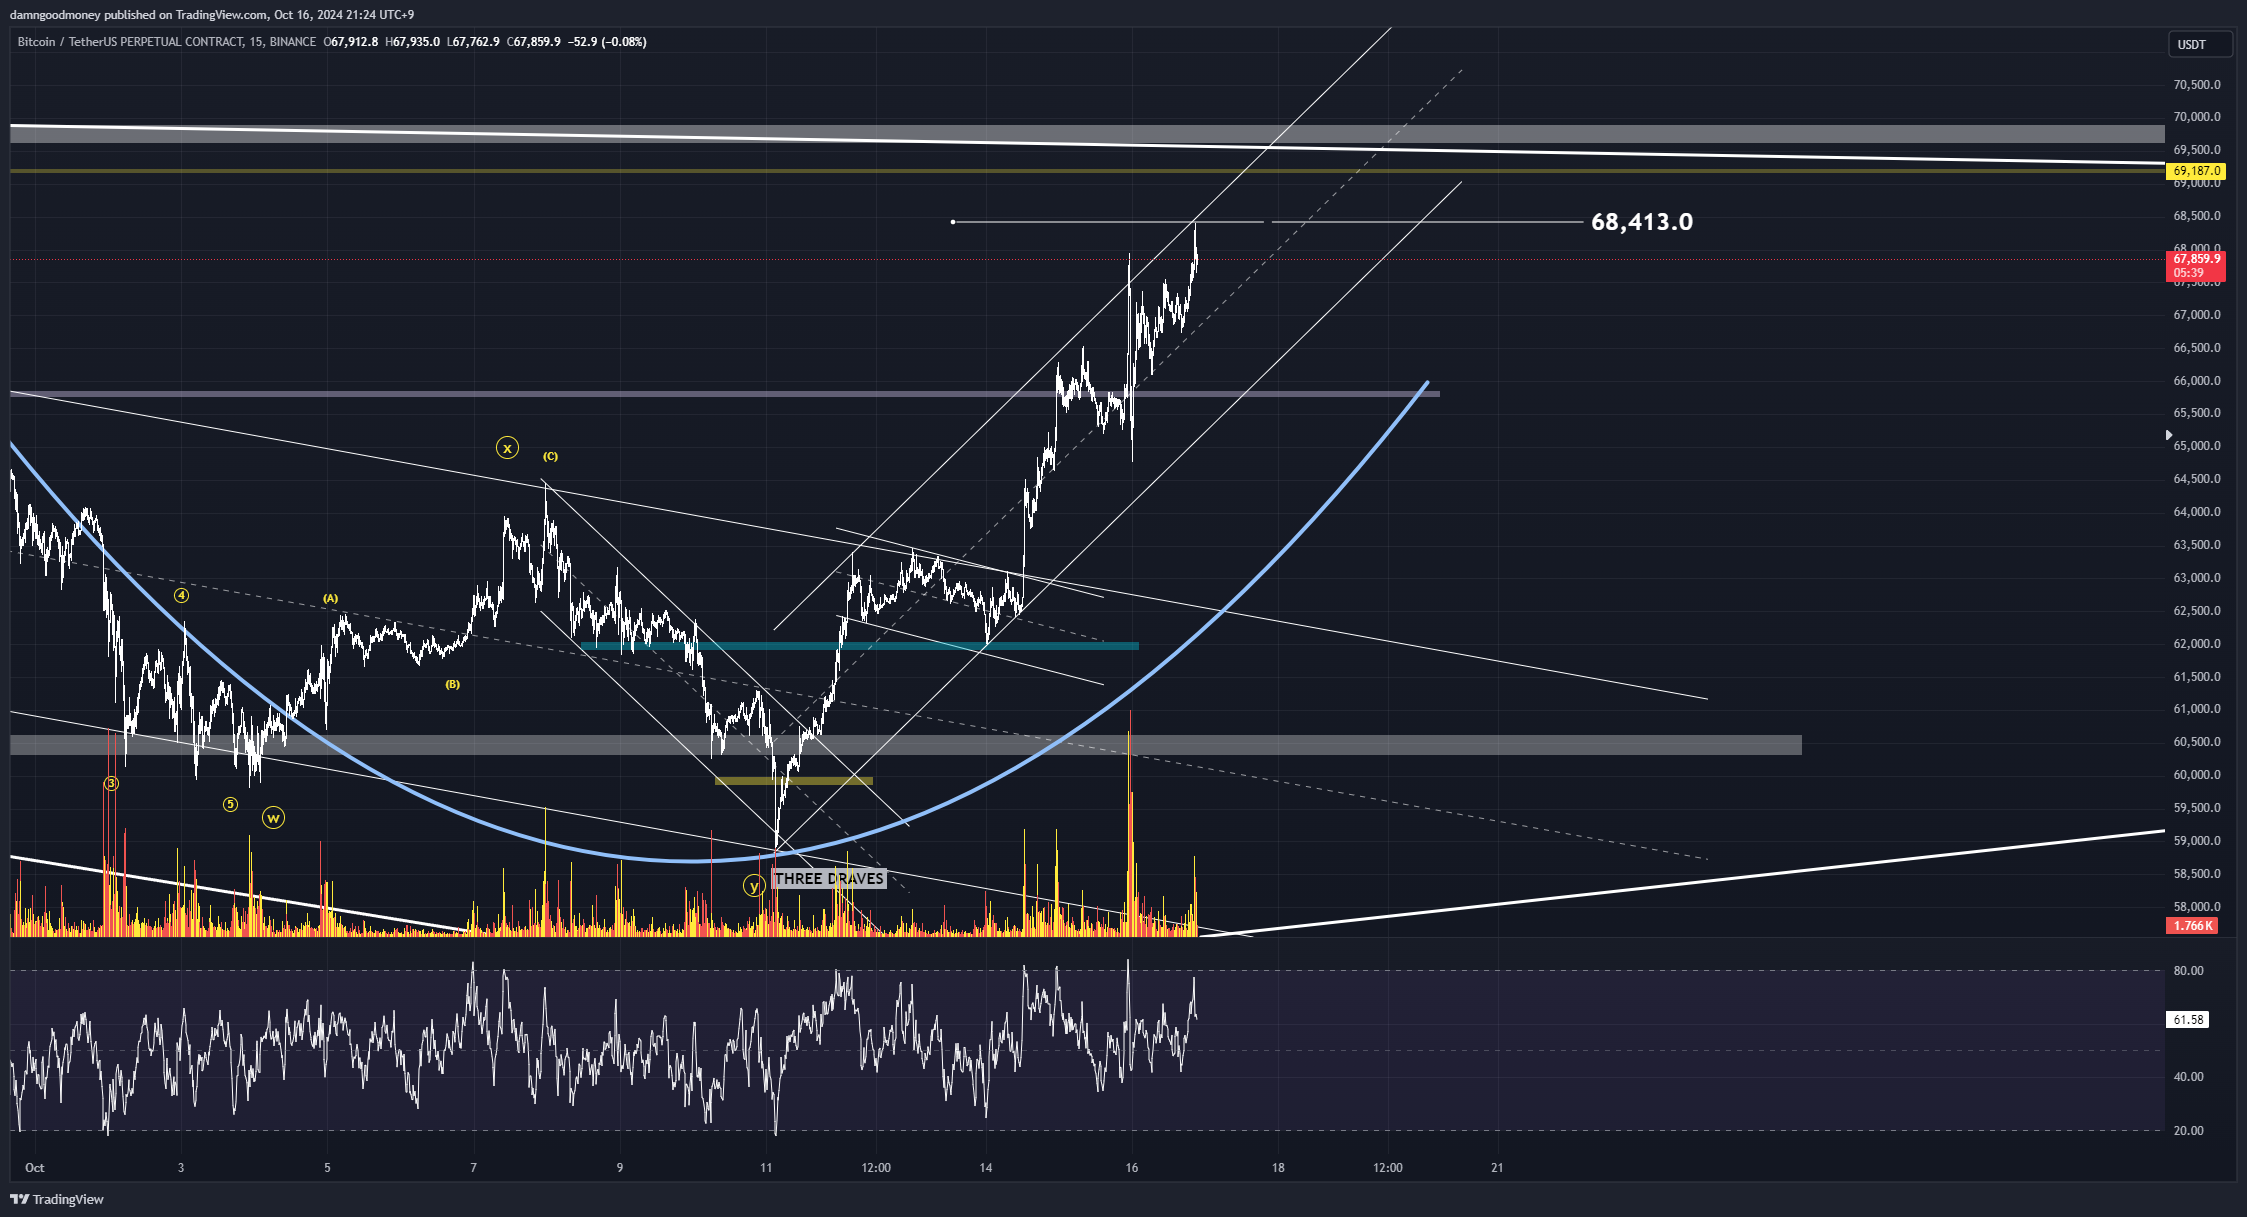The image size is (2247, 1217).
Task: Select the (C) wave label
Action: (x=550, y=456)
